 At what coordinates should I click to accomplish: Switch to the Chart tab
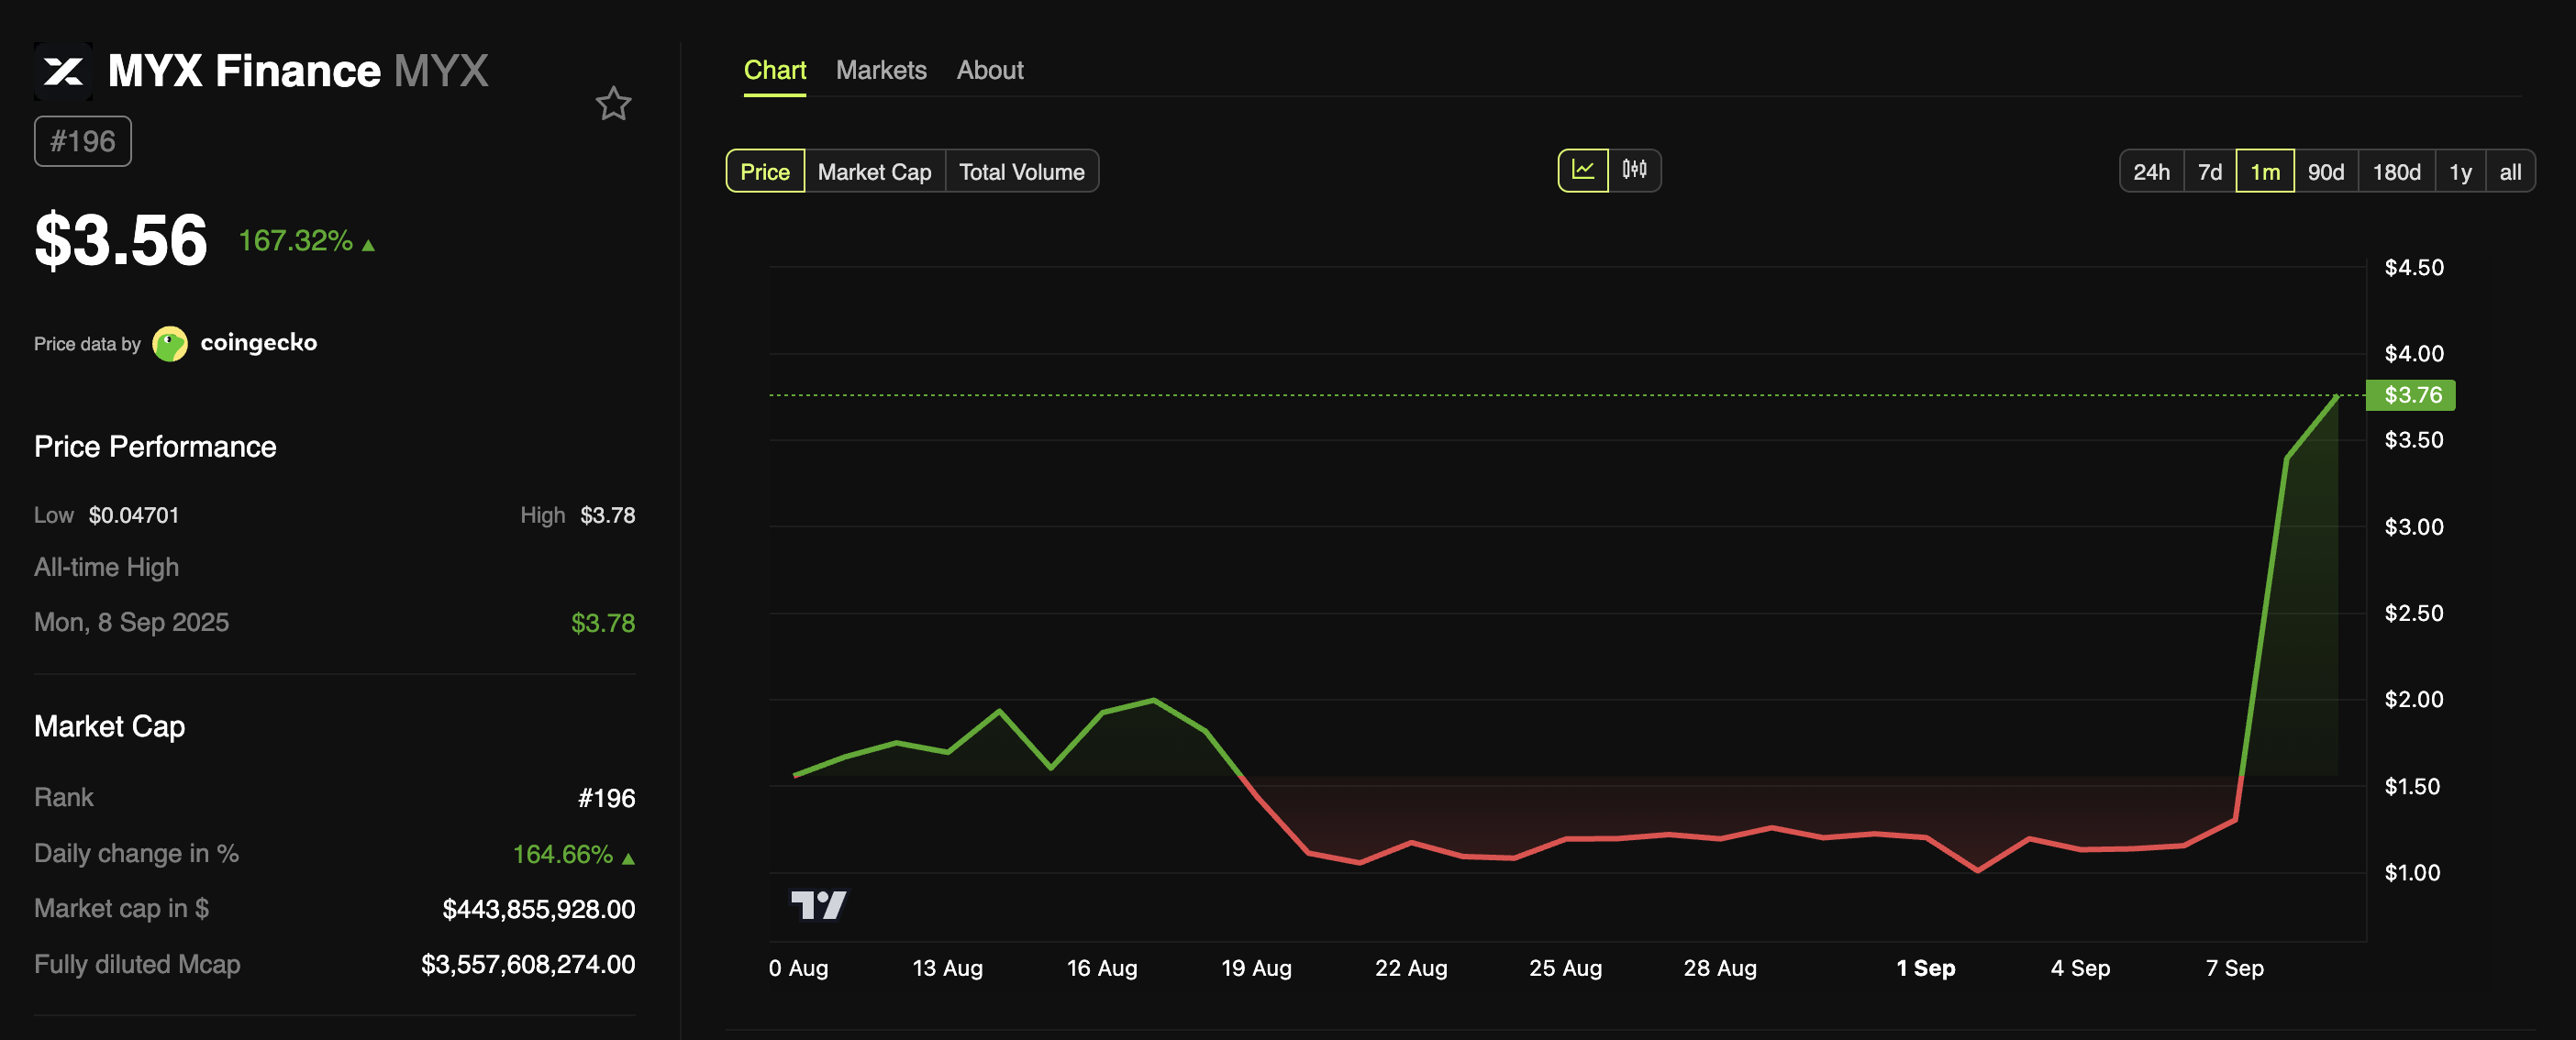pos(775,70)
